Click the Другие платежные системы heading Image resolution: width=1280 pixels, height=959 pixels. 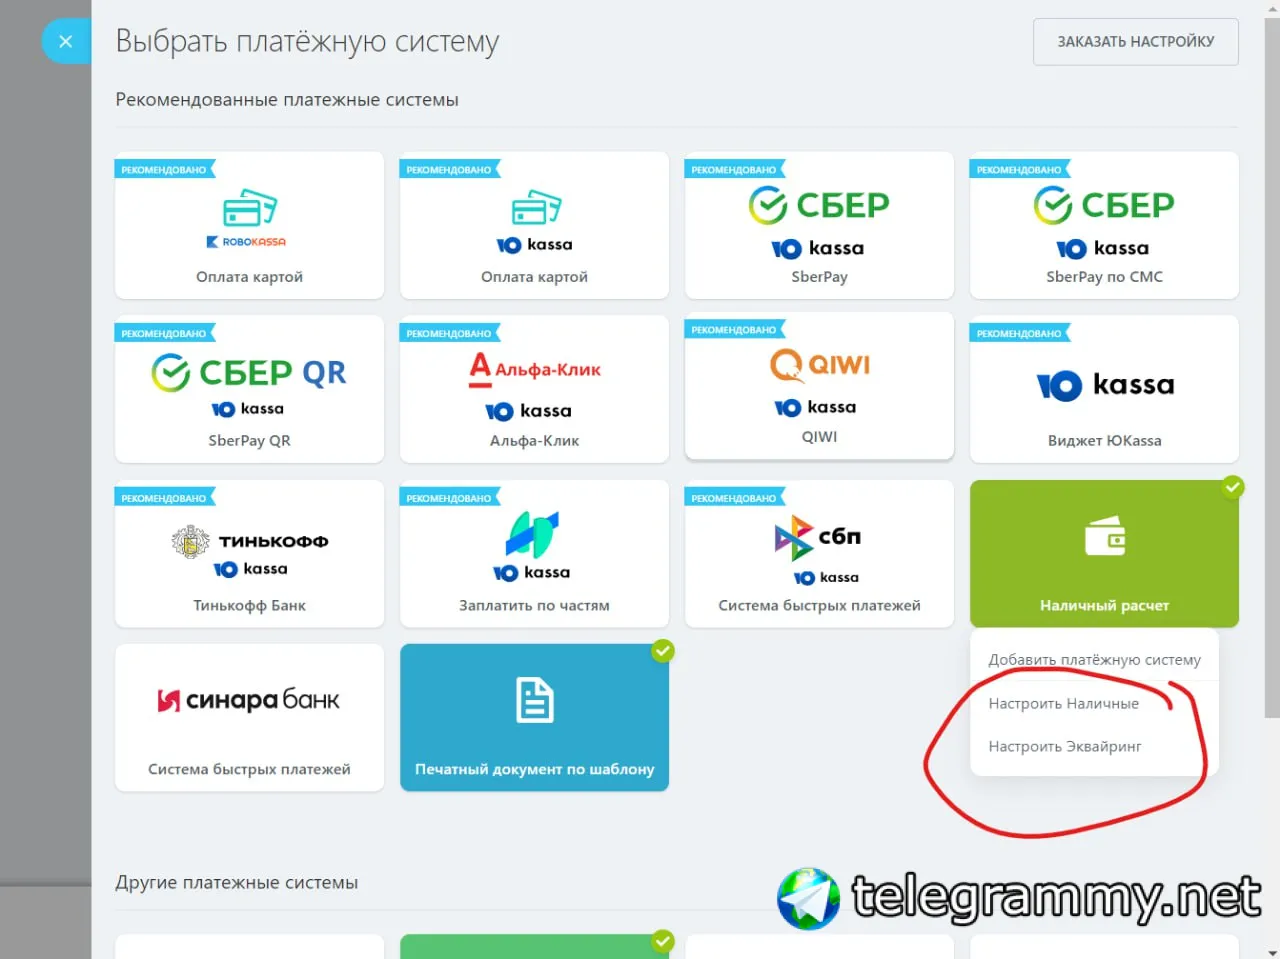(x=236, y=883)
